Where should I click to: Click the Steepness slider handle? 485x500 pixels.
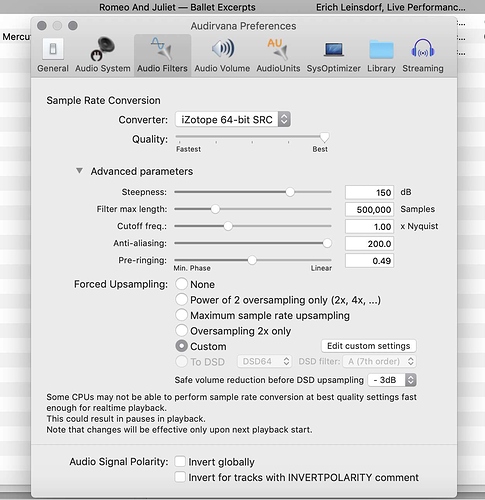[x=290, y=192]
